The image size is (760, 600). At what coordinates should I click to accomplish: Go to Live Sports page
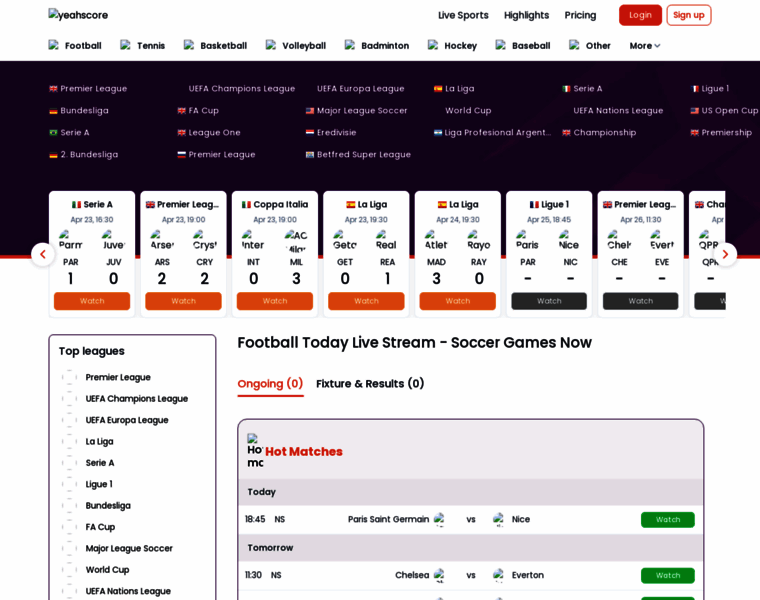click(x=463, y=15)
